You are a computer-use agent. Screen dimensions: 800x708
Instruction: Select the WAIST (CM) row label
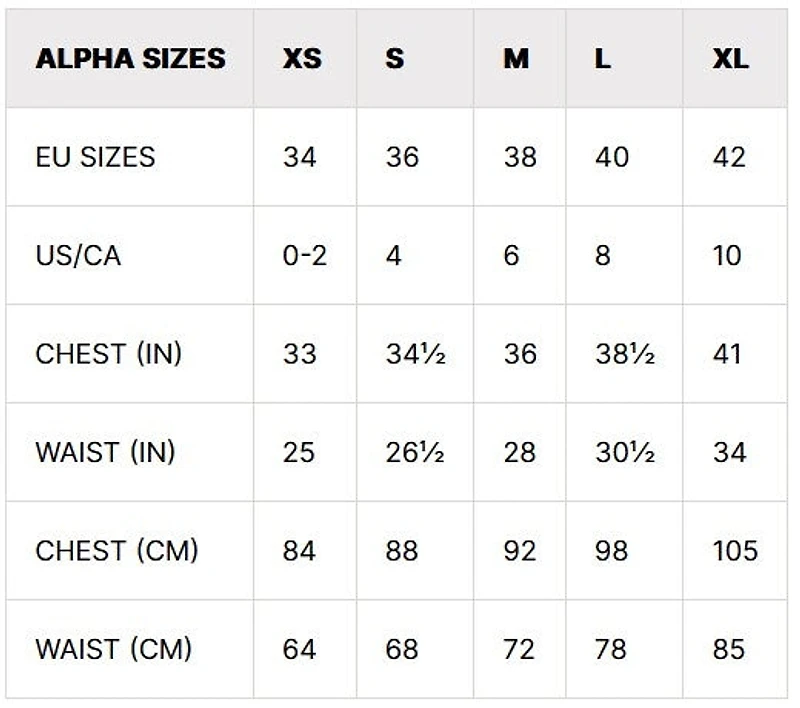click(113, 649)
